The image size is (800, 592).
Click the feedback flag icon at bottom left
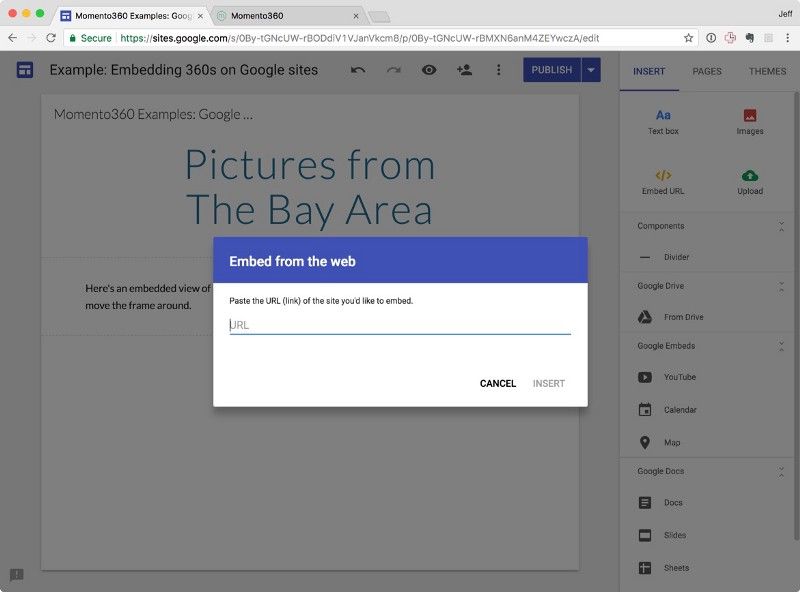pos(16,575)
